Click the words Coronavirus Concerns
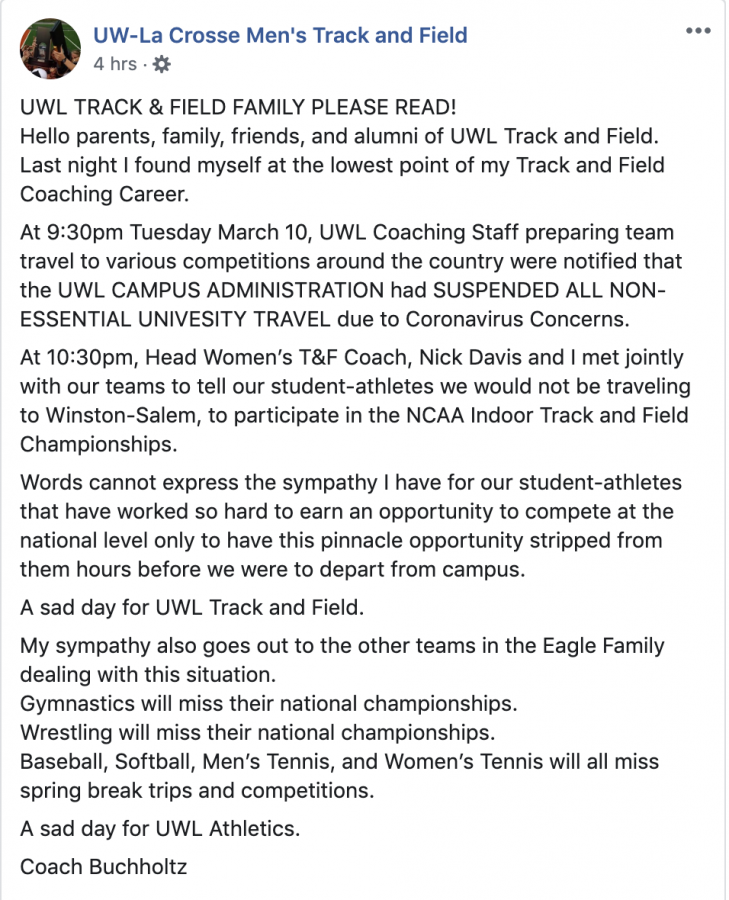This screenshot has height=900, width=729. tap(517, 319)
